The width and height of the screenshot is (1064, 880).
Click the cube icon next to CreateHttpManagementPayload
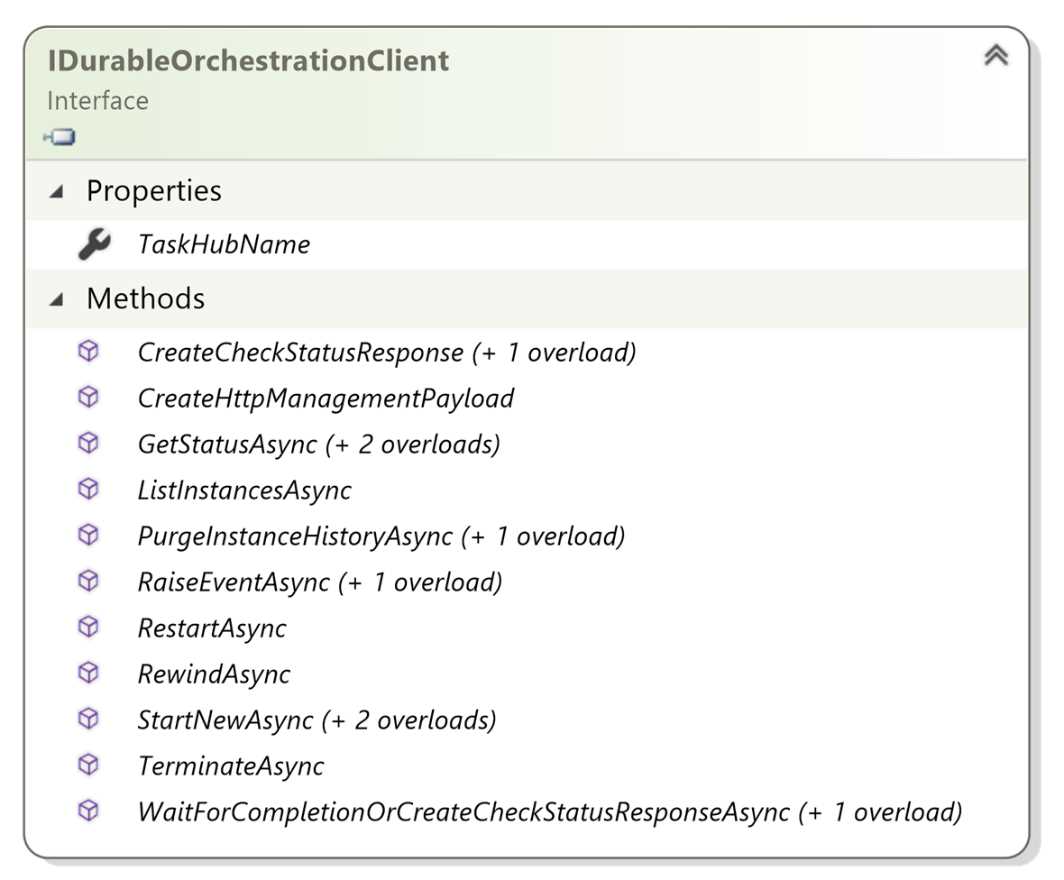91,398
